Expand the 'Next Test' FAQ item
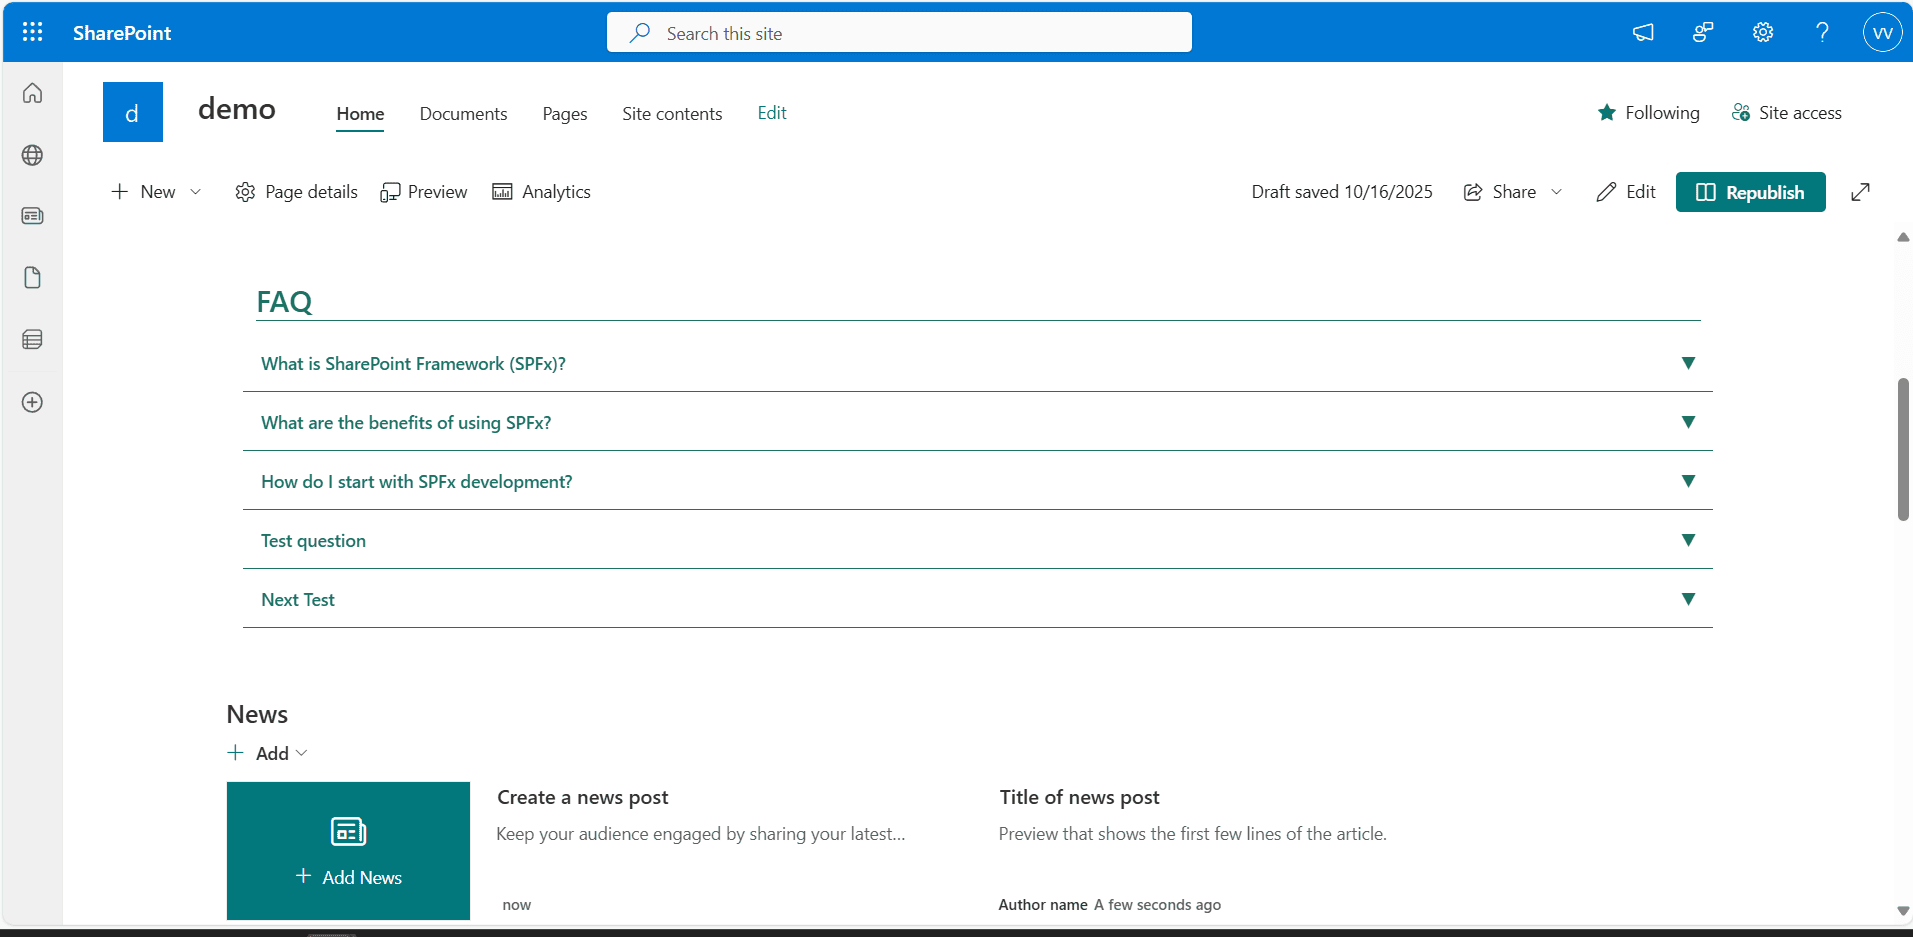 point(1688,599)
